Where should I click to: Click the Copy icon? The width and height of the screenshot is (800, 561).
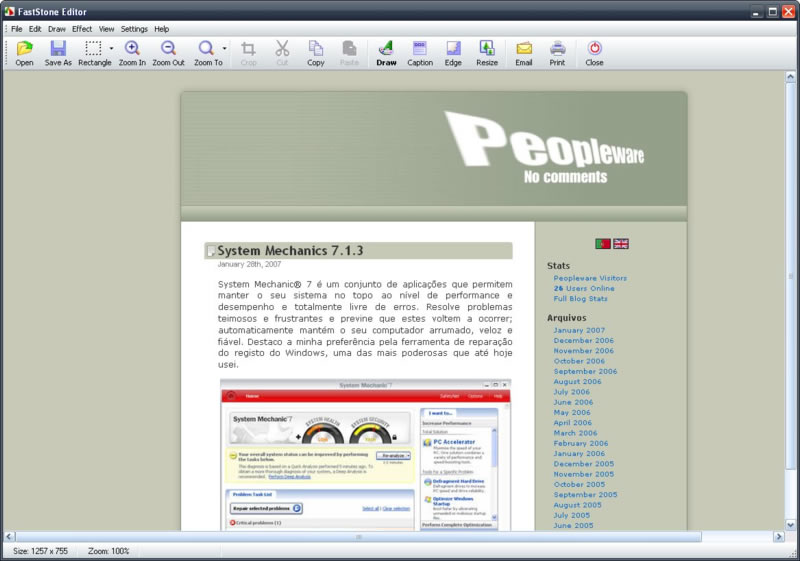point(316,53)
